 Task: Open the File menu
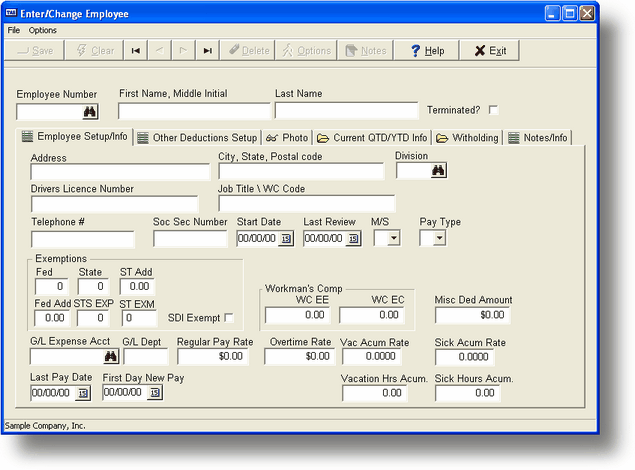pyautogui.click(x=13, y=30)
